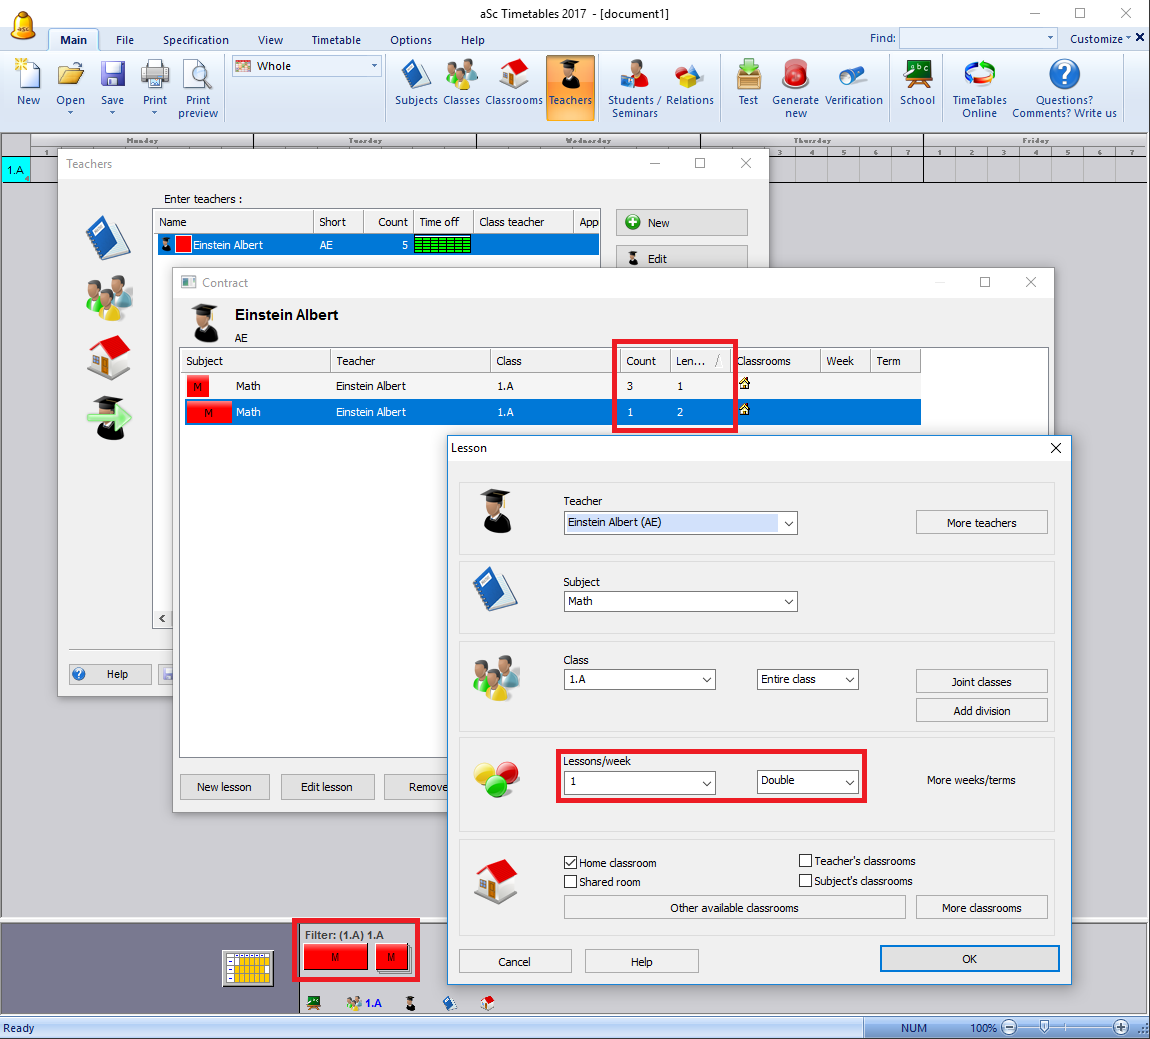Viewport: 1150px width, 1039px height.
Task: Open the Double lesson length dropdown
Action: (850, 782)
